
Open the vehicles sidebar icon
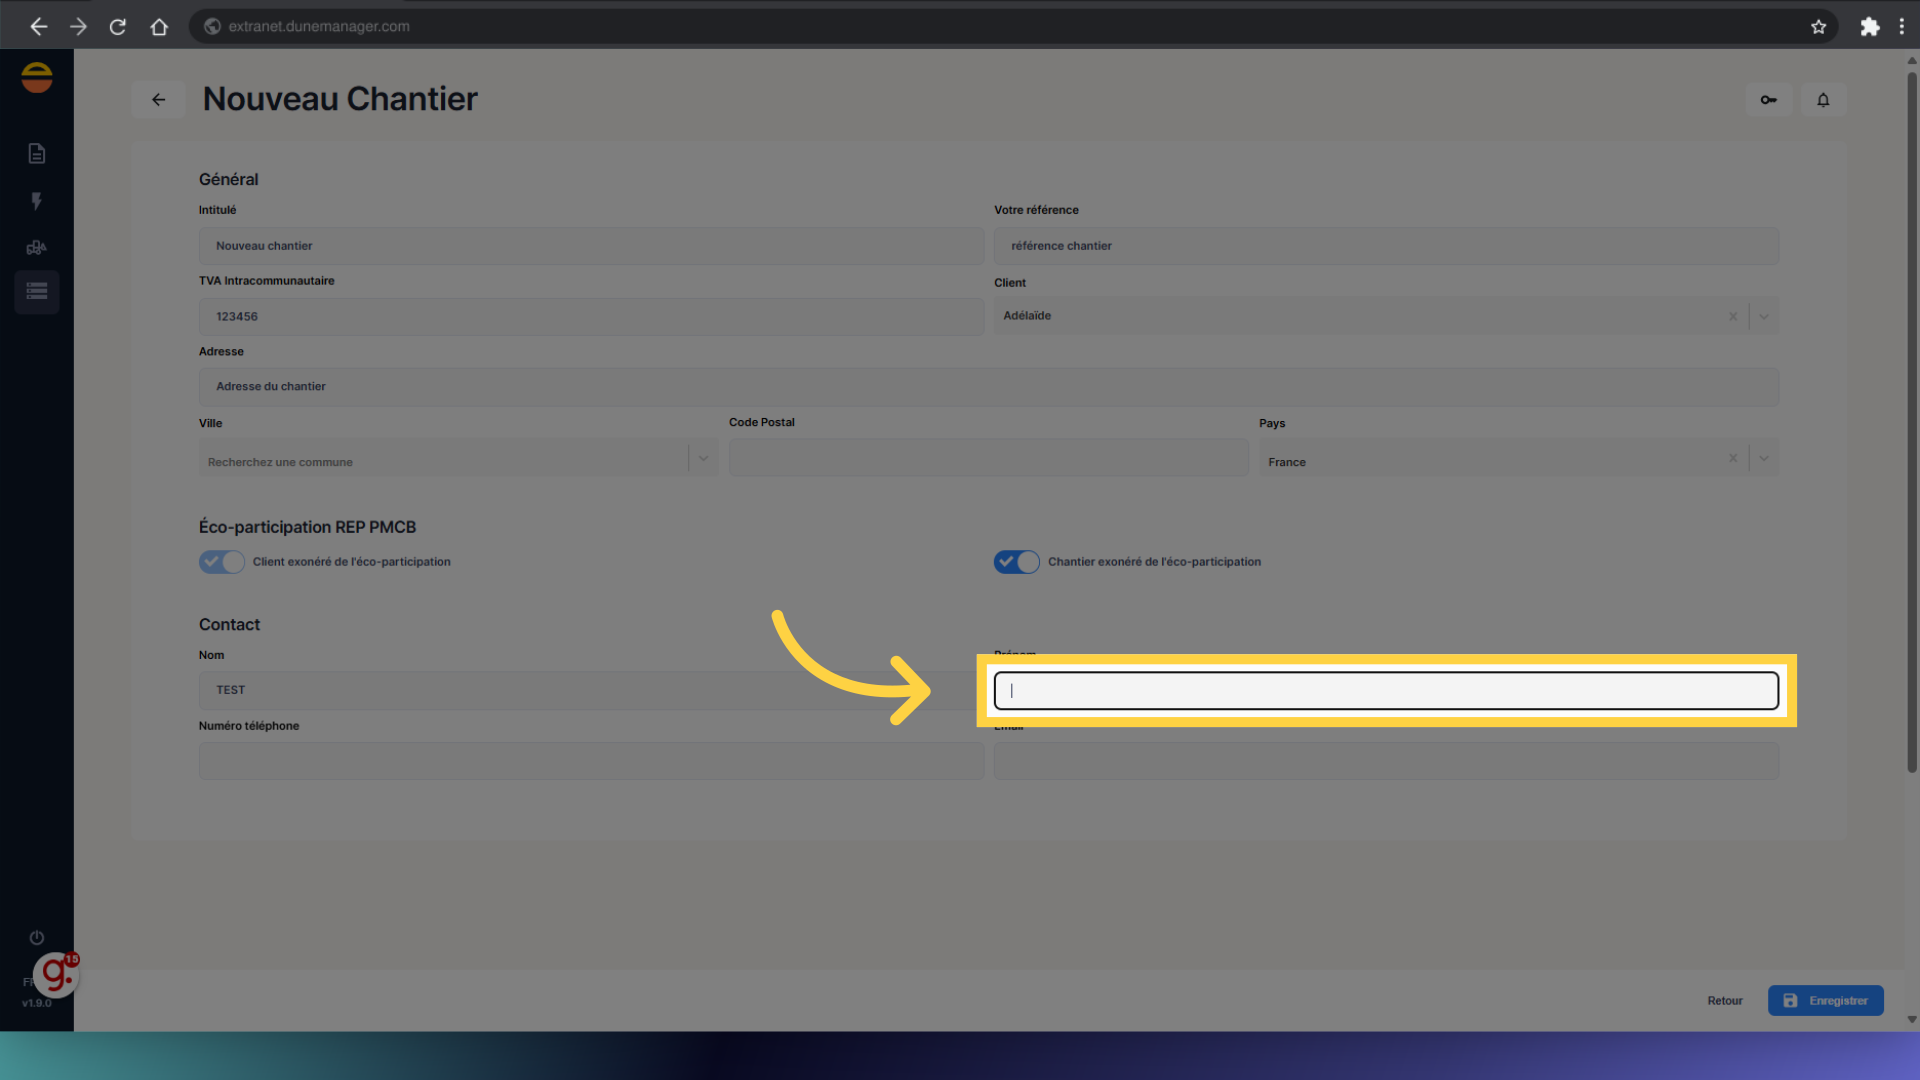point(37,247)
